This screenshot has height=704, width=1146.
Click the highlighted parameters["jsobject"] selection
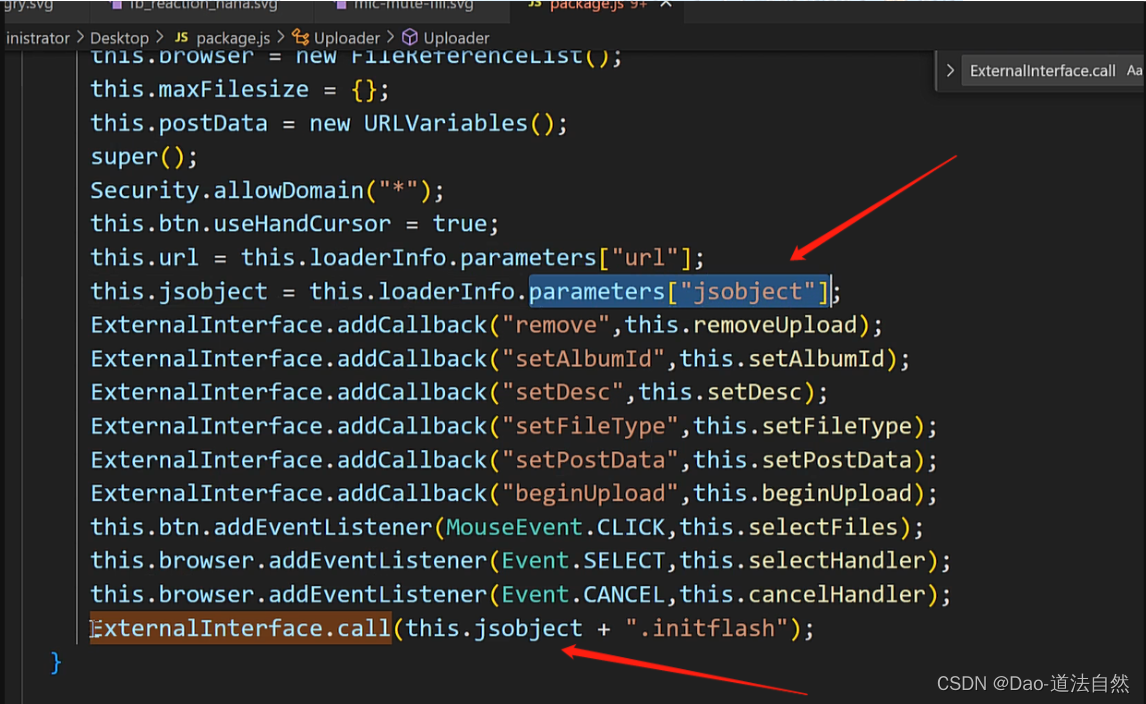(680, 291)
